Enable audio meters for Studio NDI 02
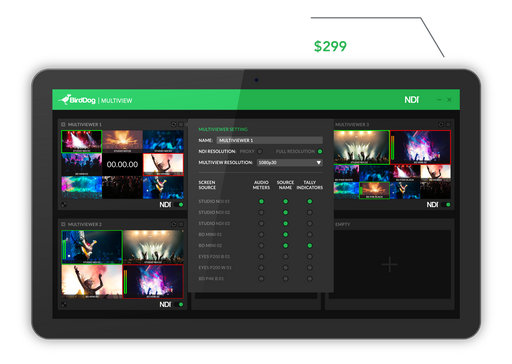 coord(261,212)
